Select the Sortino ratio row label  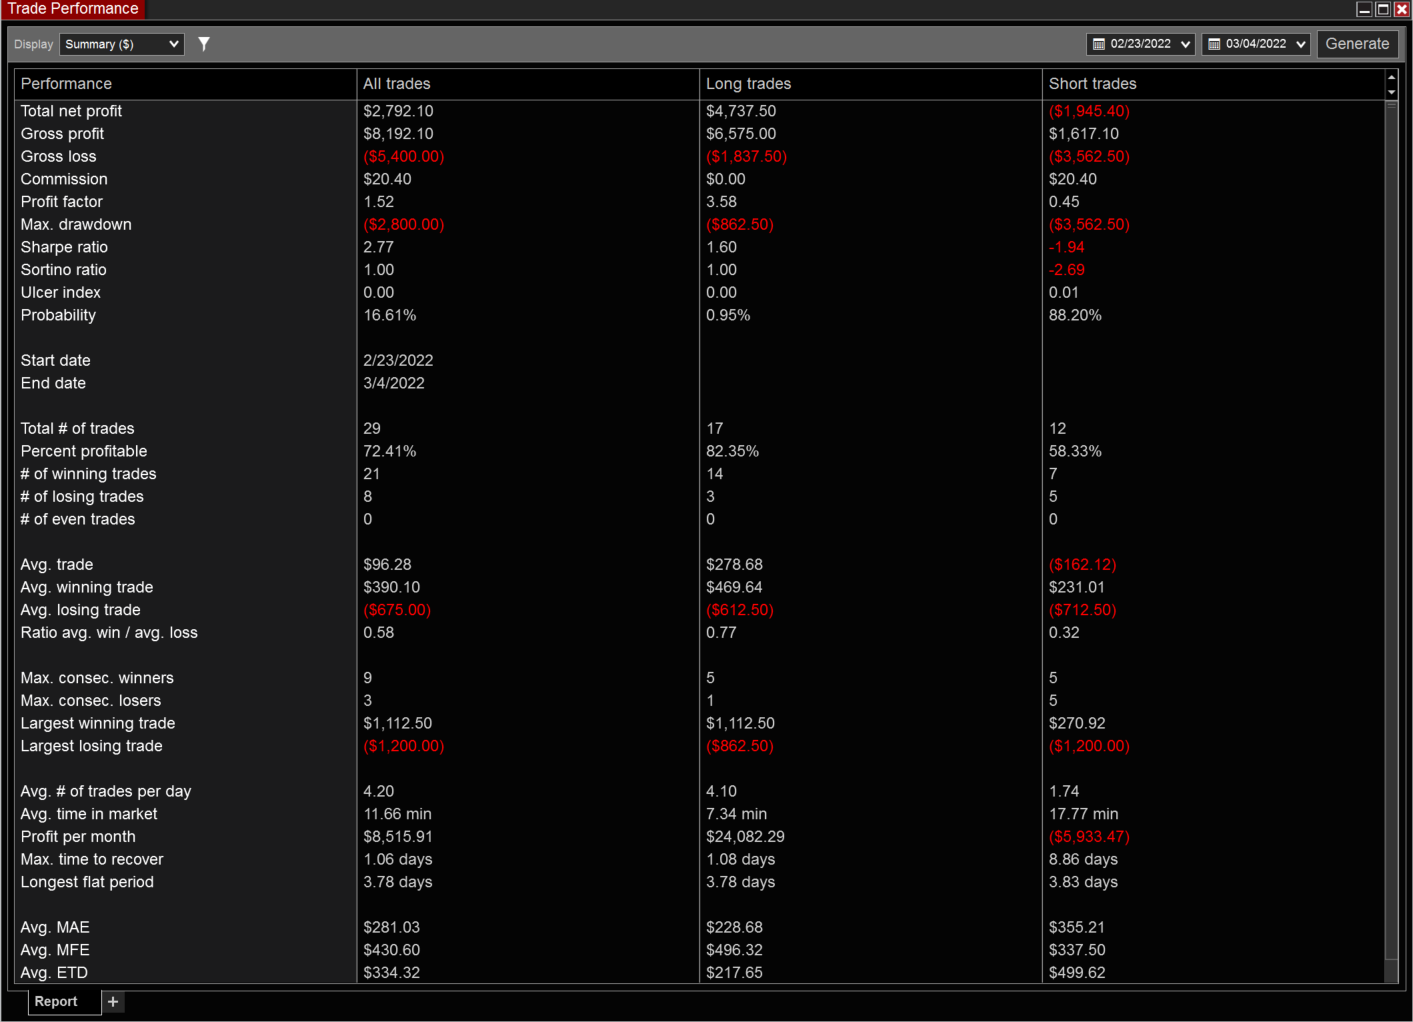point(63,270)
